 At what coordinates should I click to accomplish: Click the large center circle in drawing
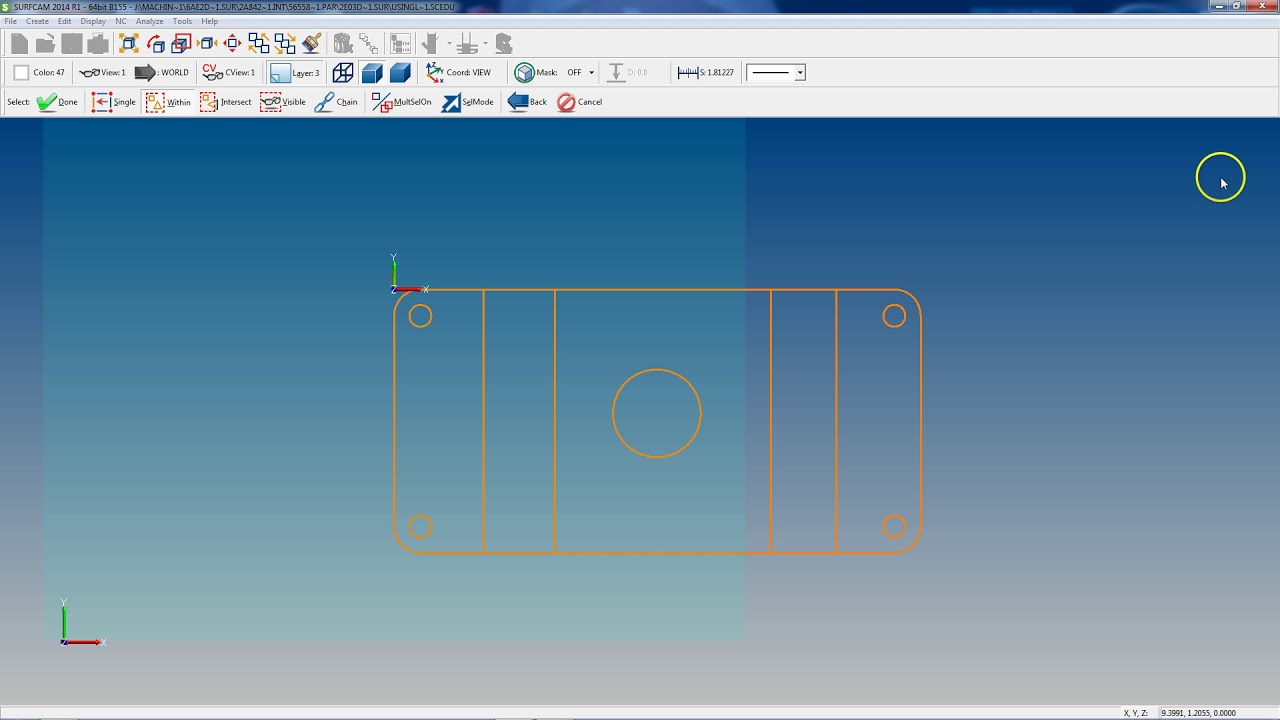click(x=657, y=414)
